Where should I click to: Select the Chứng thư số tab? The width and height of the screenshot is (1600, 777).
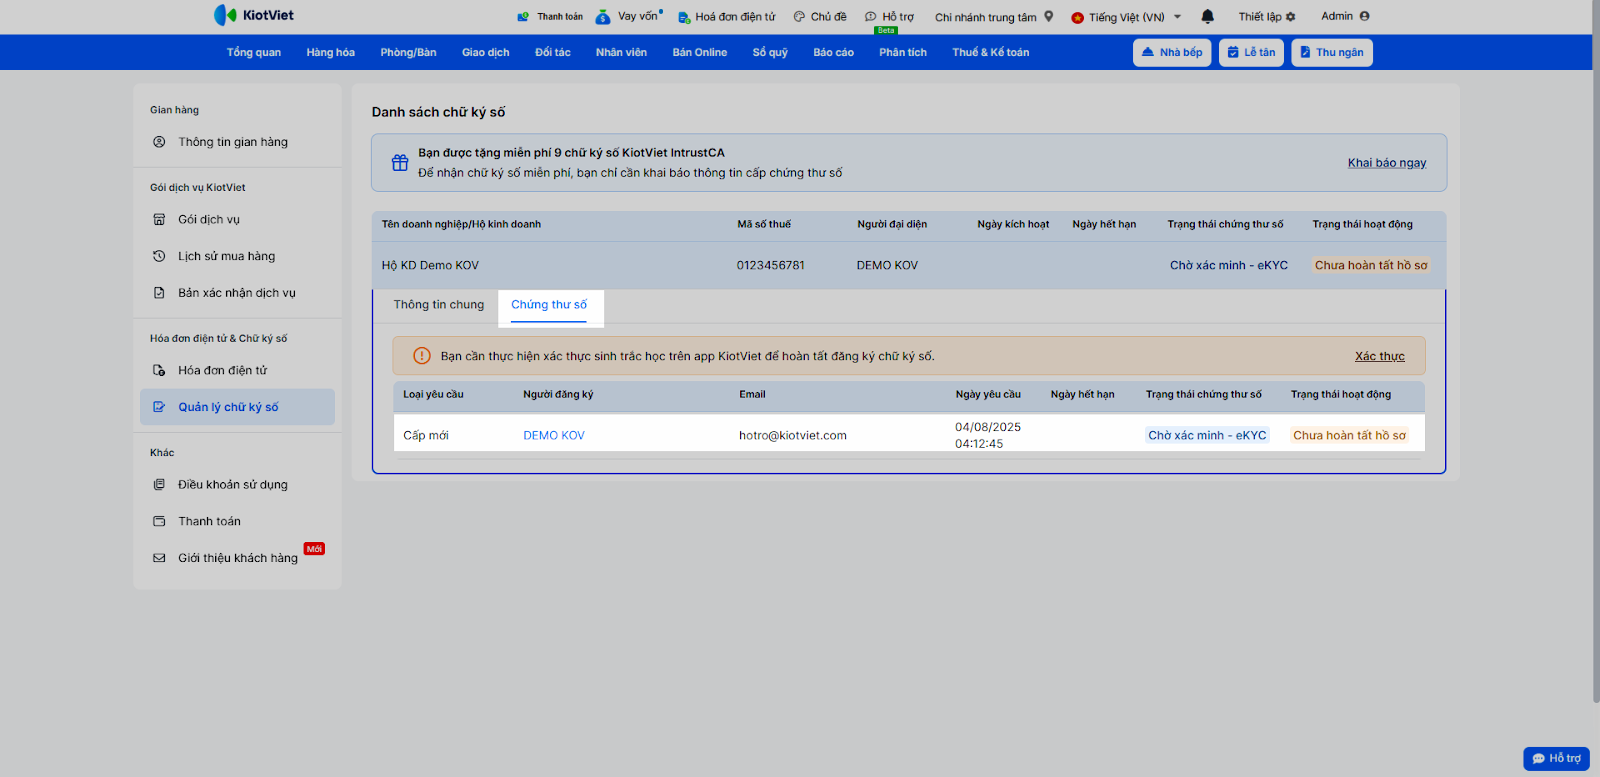click(550, 305)
